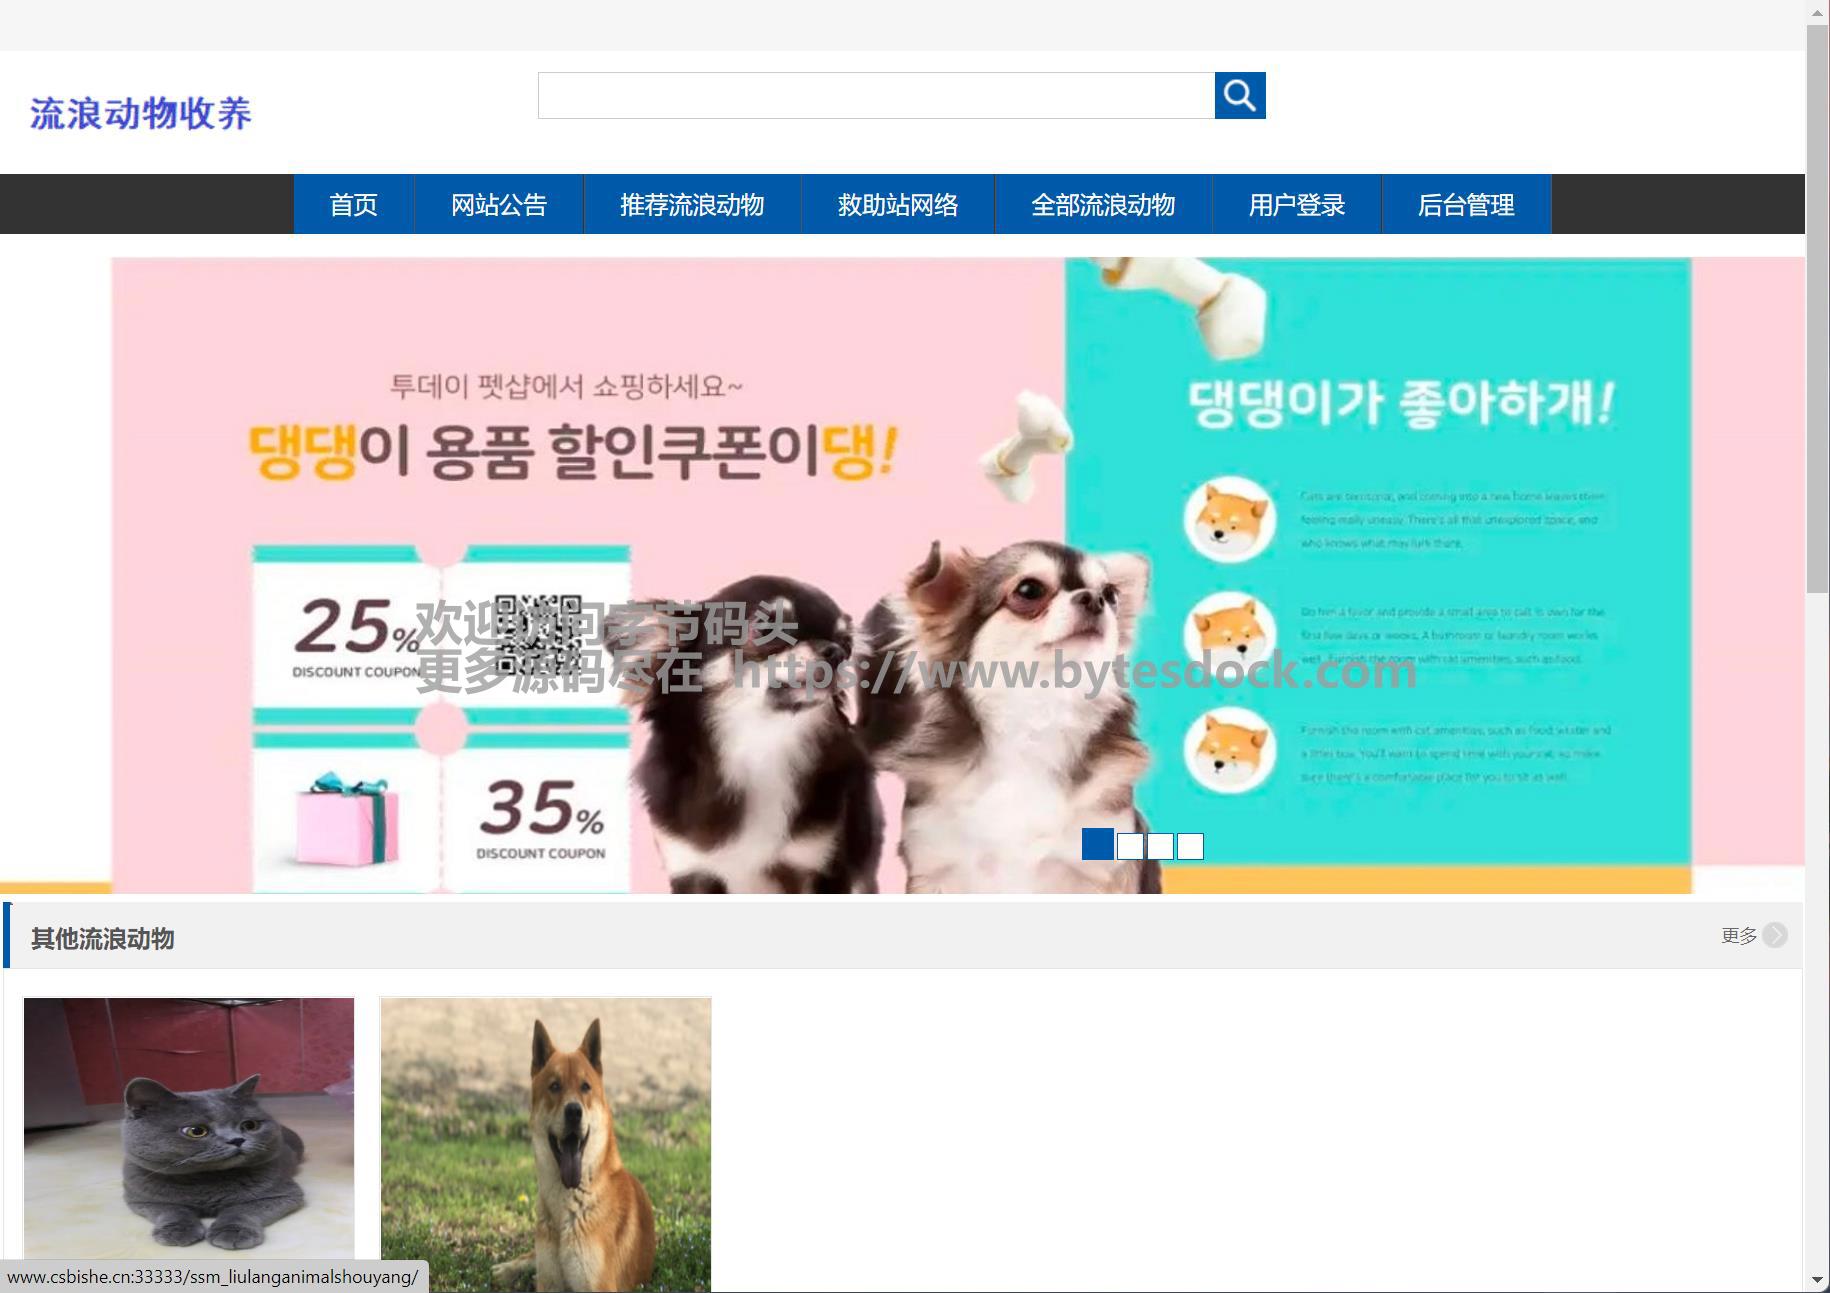Enter 后台管理 admin section

click(1465, 204)
